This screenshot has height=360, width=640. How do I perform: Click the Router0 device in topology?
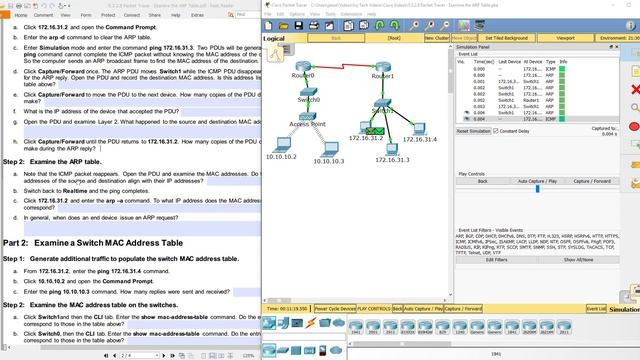point(303,67)
